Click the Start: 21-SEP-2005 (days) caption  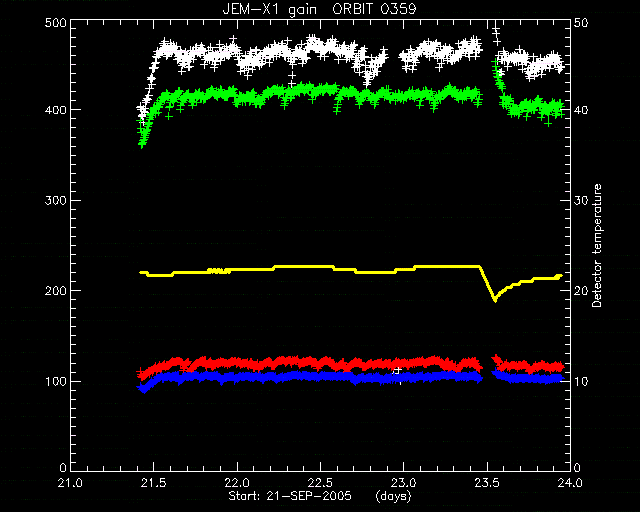(x=320, y=496)
